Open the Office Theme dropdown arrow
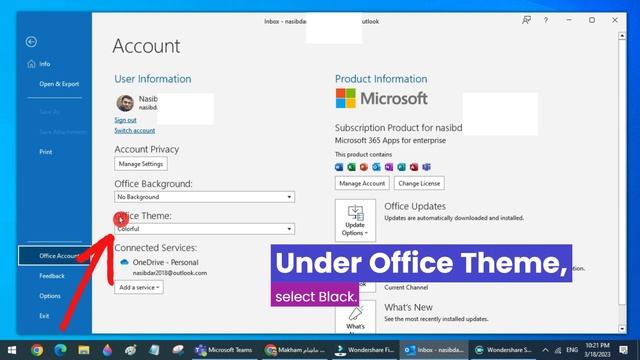 point(289,229)
